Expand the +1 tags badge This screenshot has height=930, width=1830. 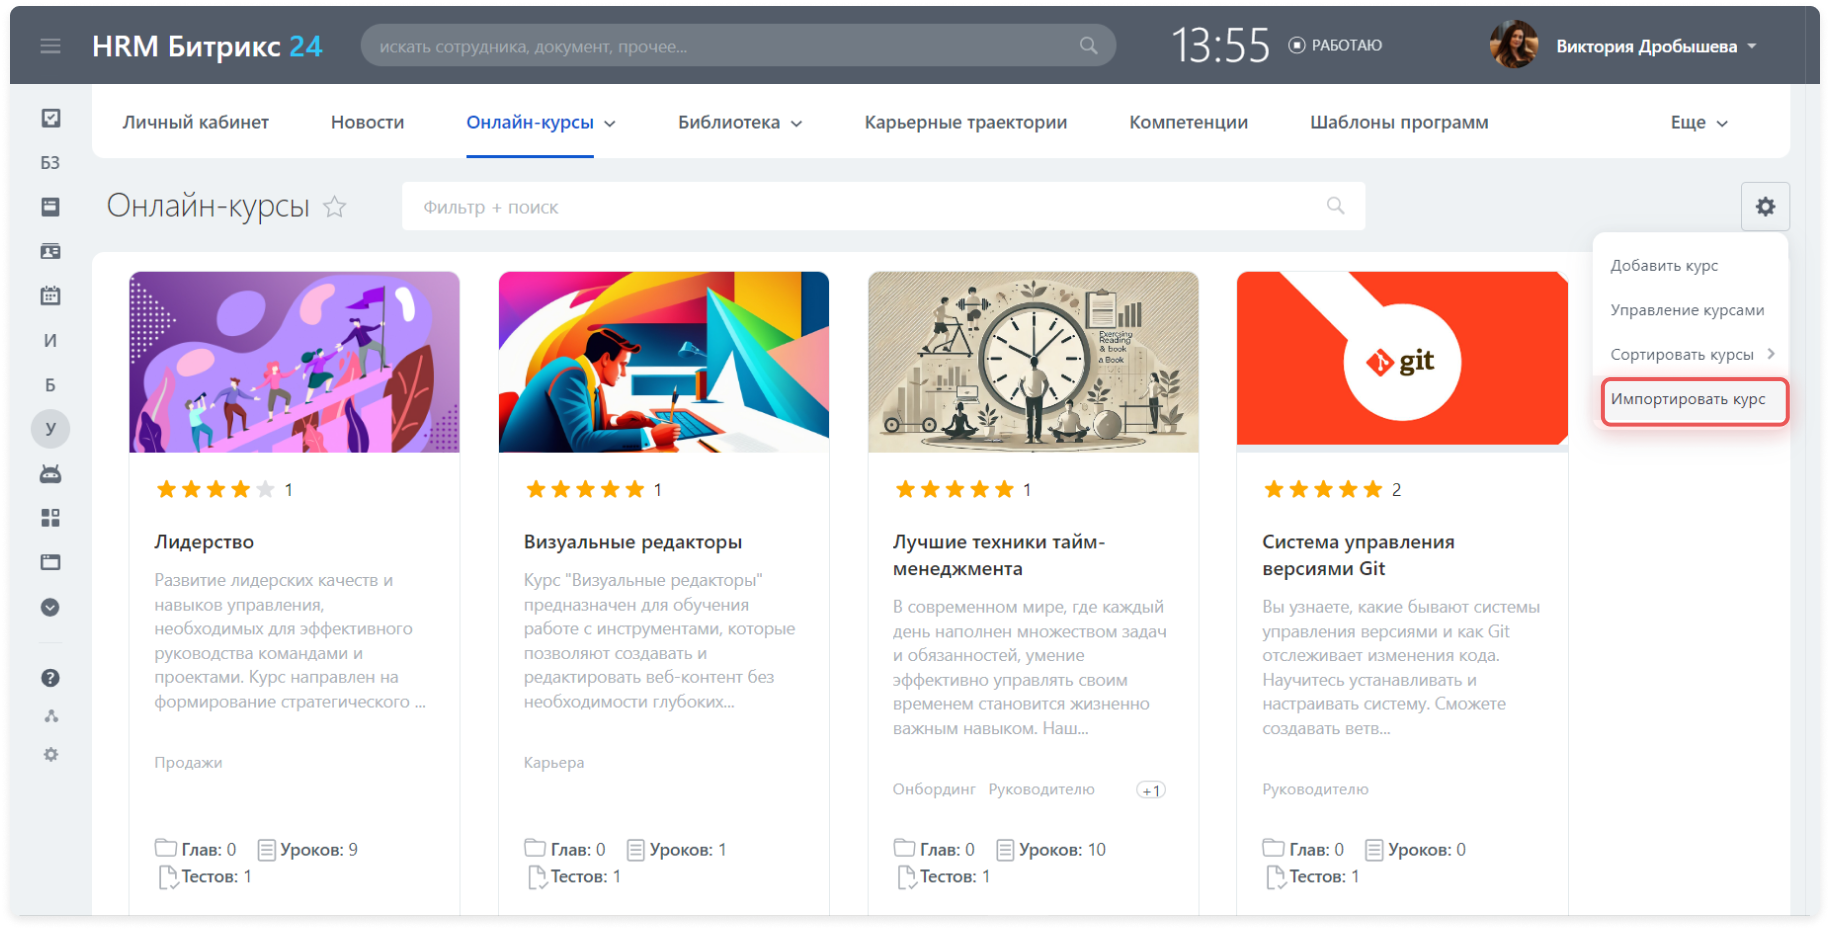click(x=1151, y=790)
